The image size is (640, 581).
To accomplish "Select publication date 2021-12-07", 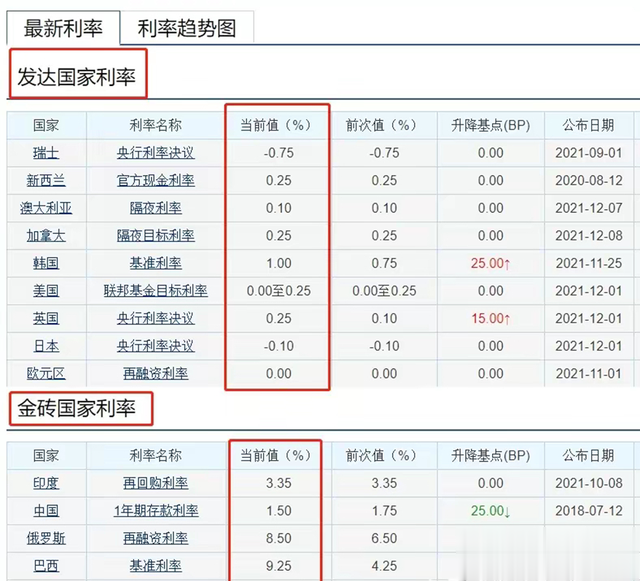I will pyautogui.click(x=589, y=208).
